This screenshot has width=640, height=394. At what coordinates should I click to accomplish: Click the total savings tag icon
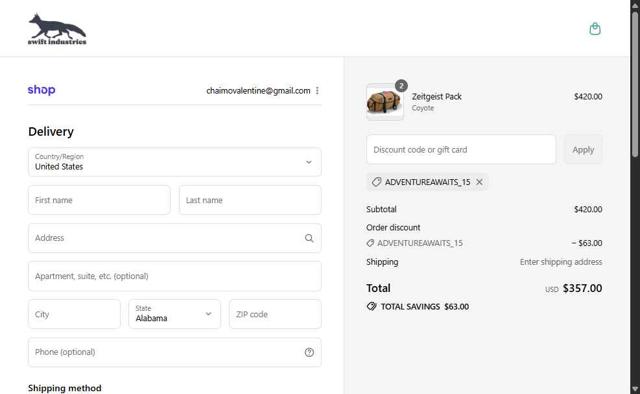click(371, 306)
